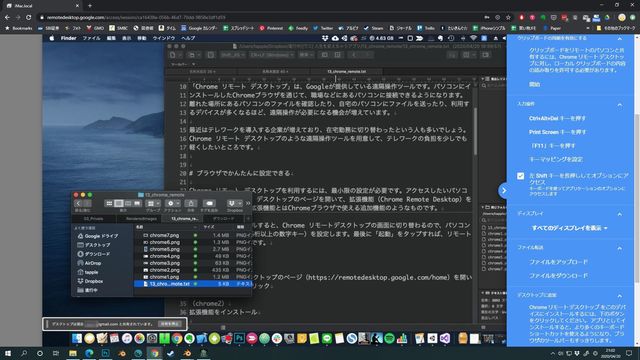Open the Pinterest bookmark
The image size is (640, 360).
[271, 28]
